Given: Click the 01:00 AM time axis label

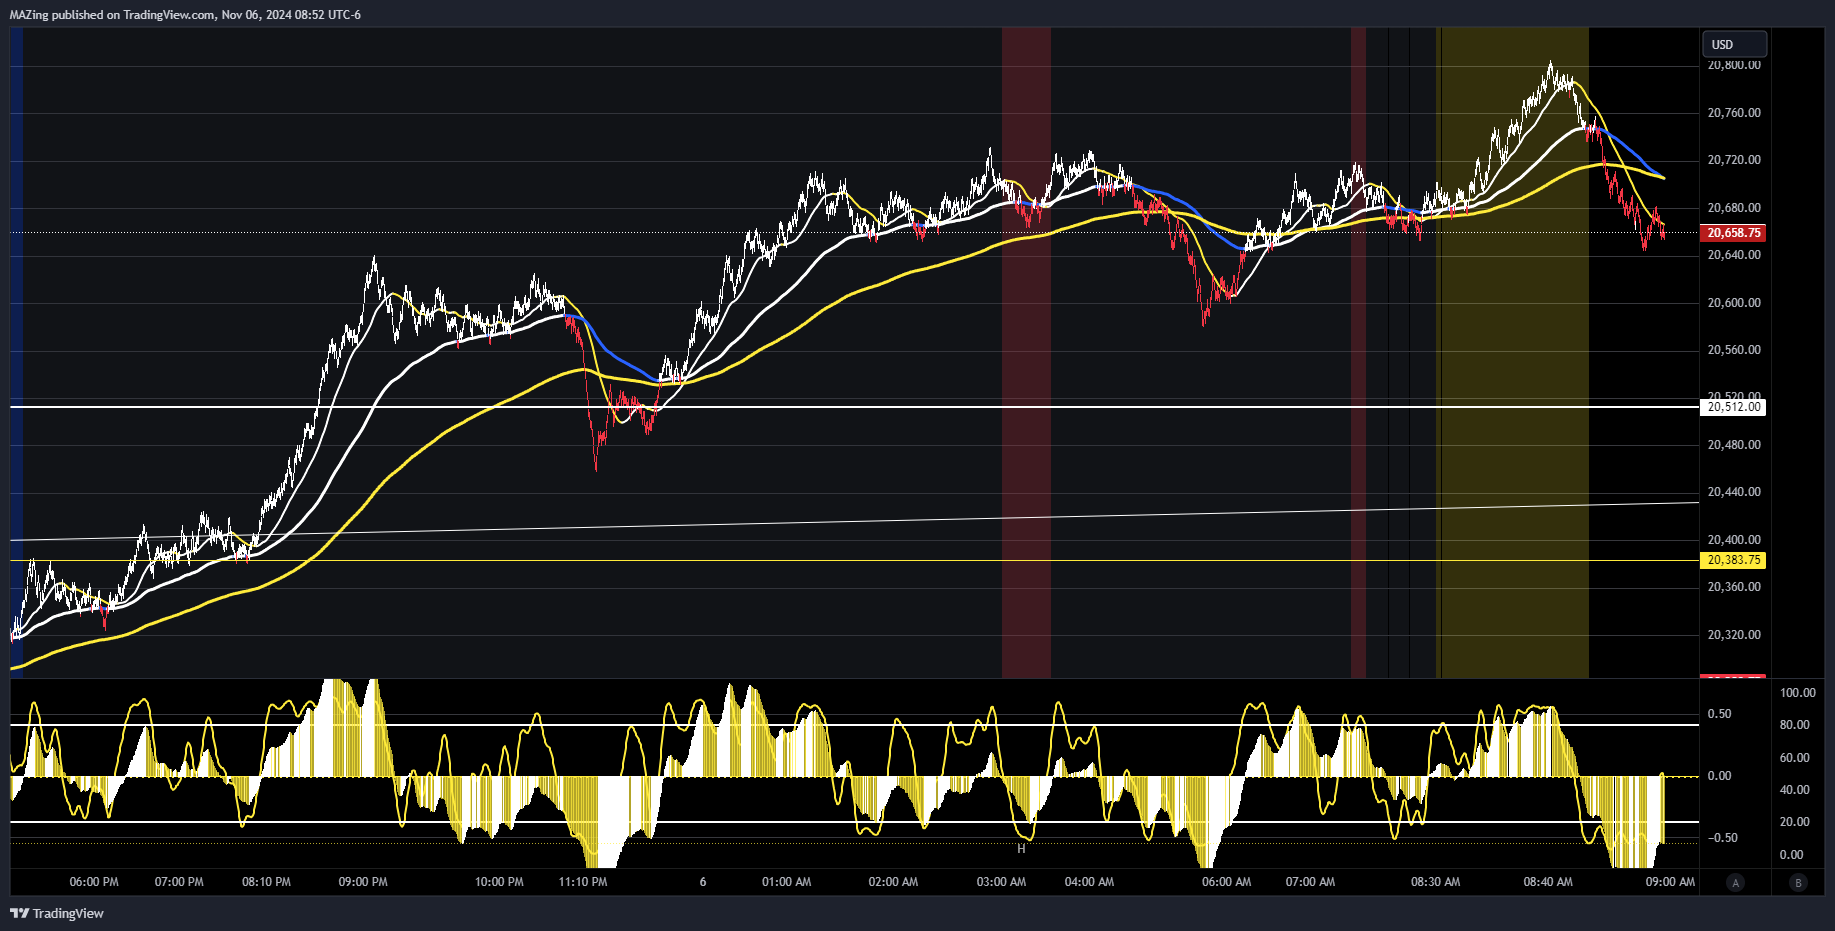Looking at the screenshot, I should (x=787, y=882).
